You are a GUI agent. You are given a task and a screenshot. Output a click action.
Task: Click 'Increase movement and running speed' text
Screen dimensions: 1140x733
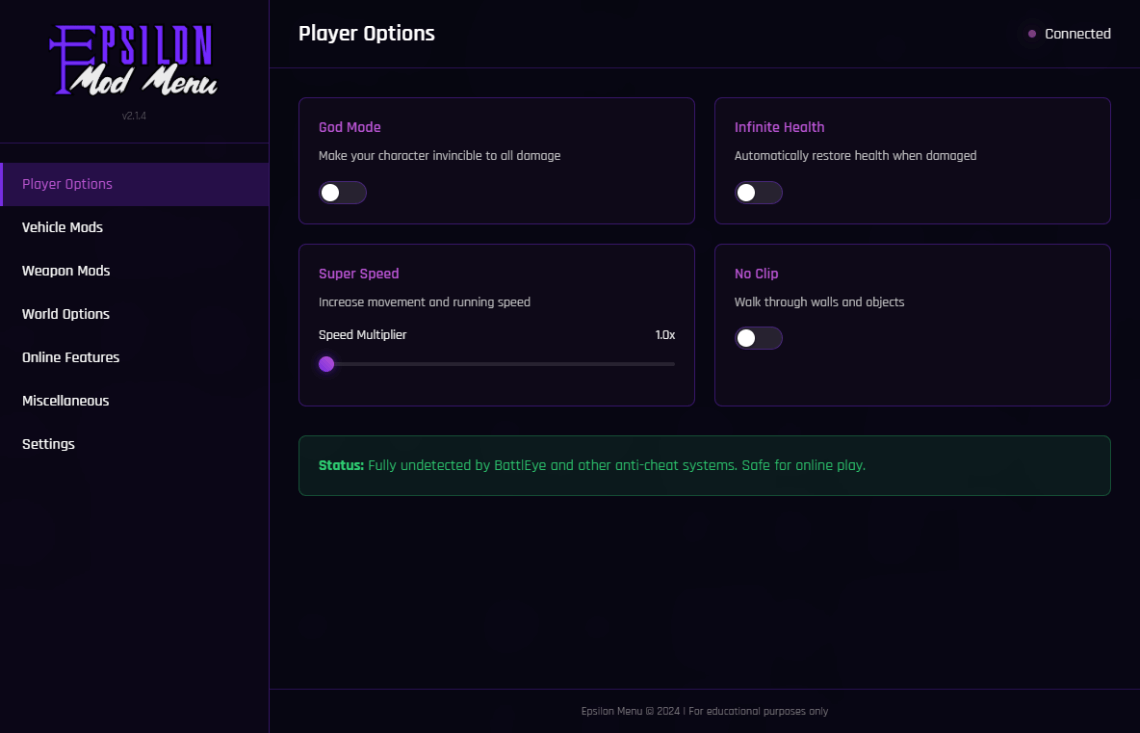(425, 302)
